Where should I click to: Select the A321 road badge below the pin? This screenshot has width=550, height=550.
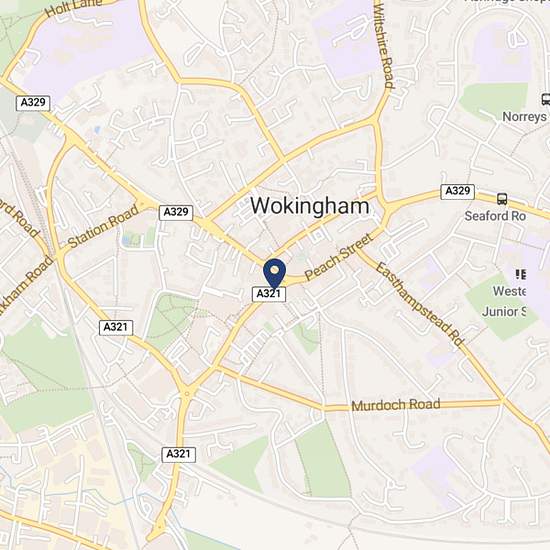pyautogui.click(x=269, y=294)
